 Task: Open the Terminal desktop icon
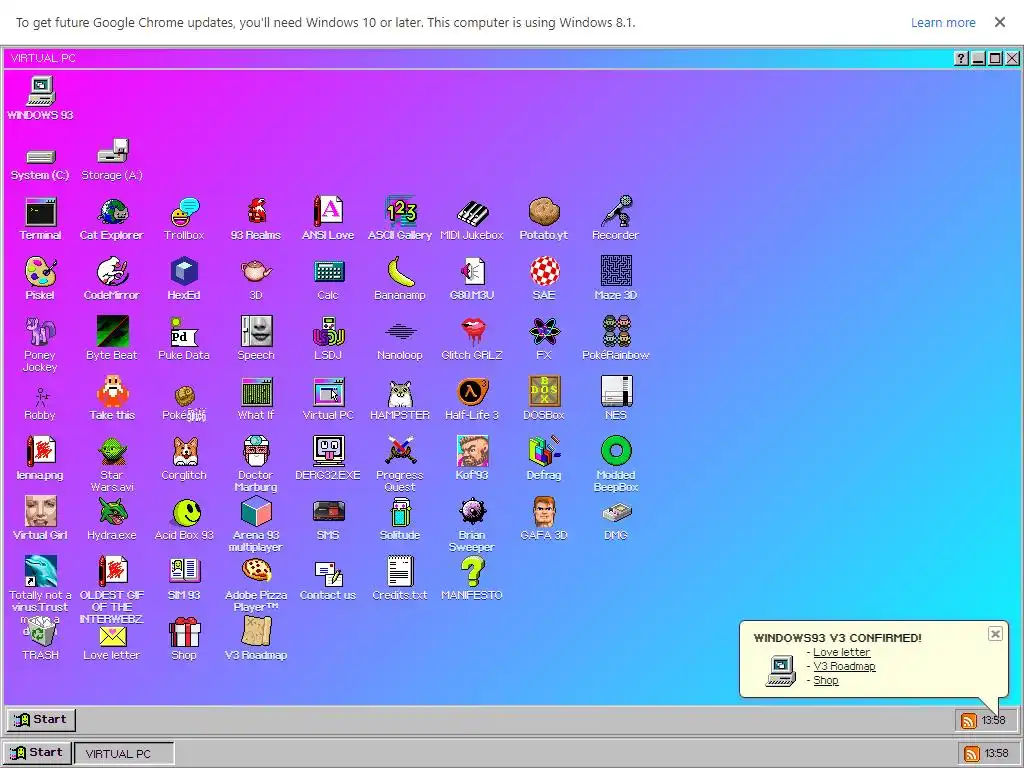tap(40, 219)
